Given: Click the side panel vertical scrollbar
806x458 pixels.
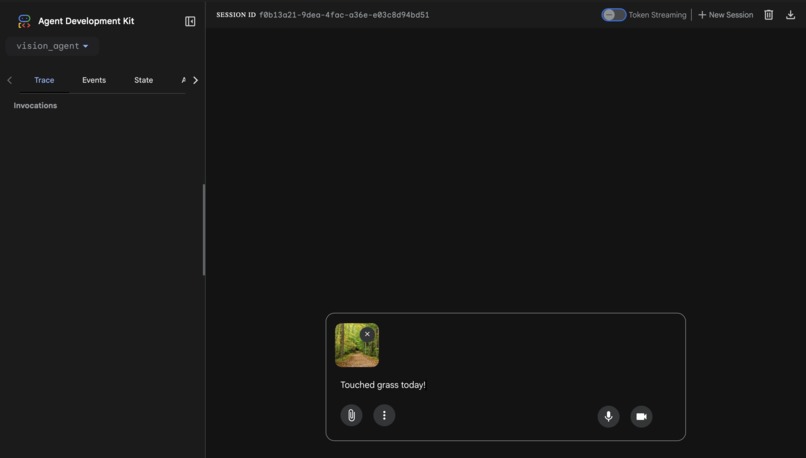Looking at the screenshot, I should 204,230.
